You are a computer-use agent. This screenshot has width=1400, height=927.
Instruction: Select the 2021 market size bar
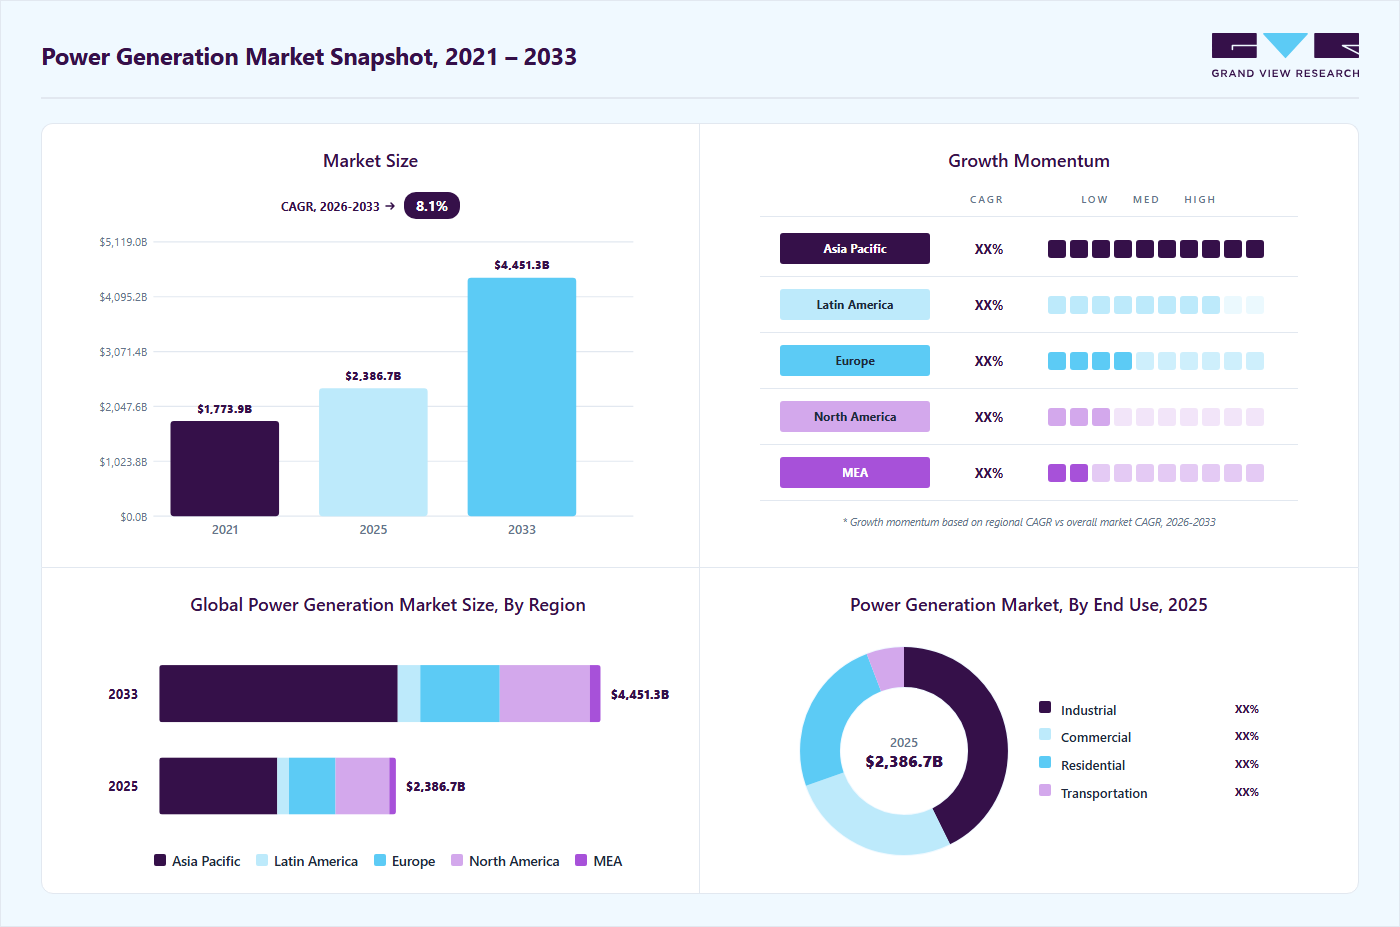click(x=225, y=468)
